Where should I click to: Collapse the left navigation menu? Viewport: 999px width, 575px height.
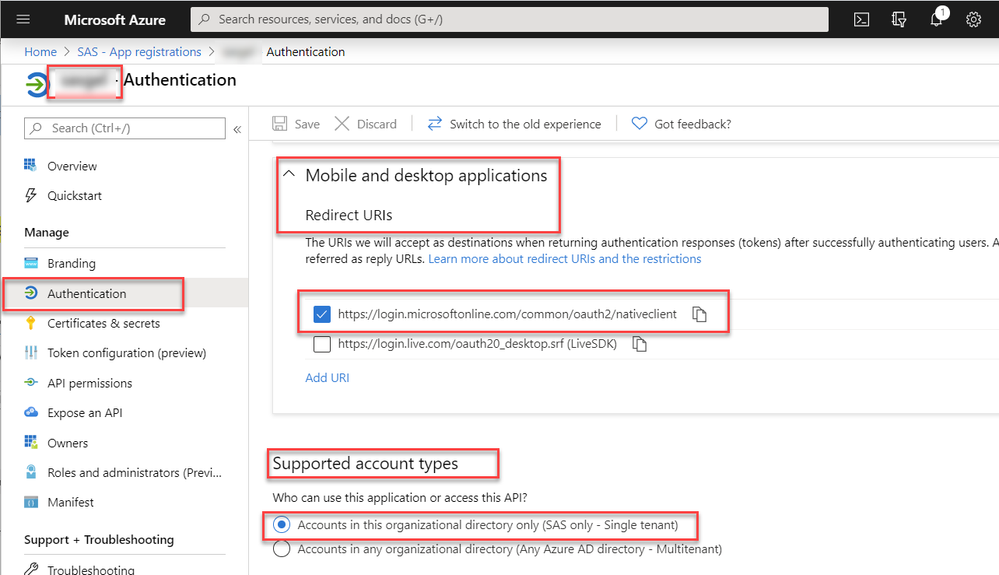click(238, 129)
